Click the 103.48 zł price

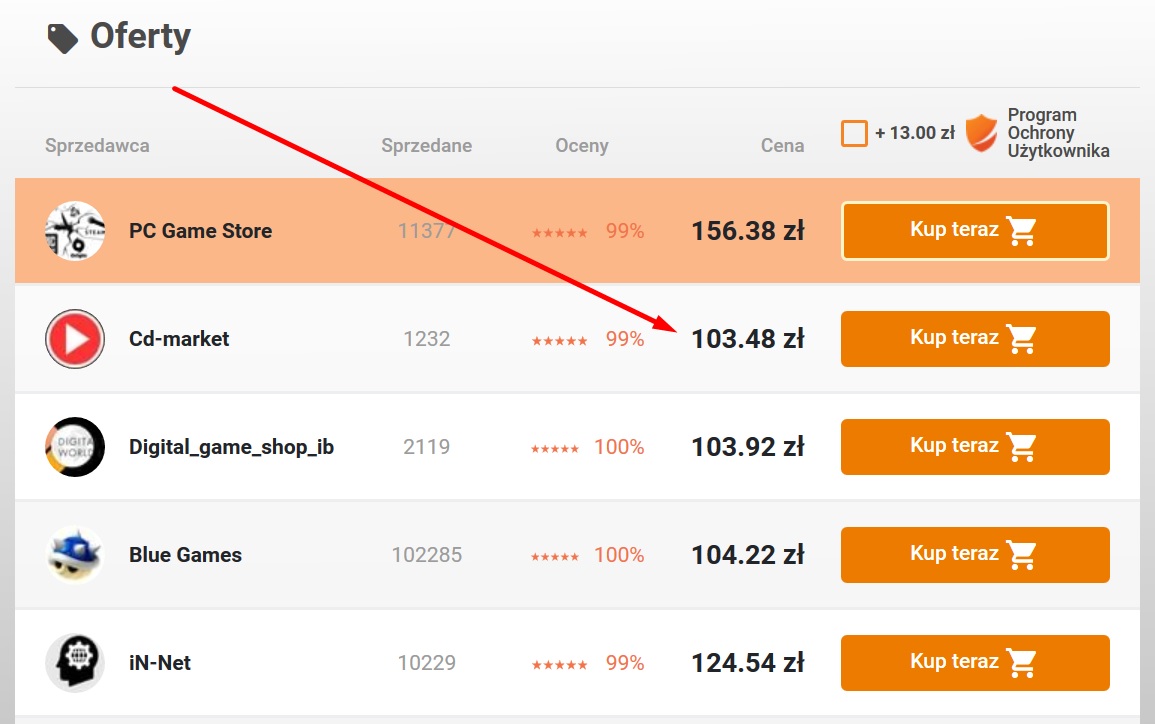coord(748,339)
